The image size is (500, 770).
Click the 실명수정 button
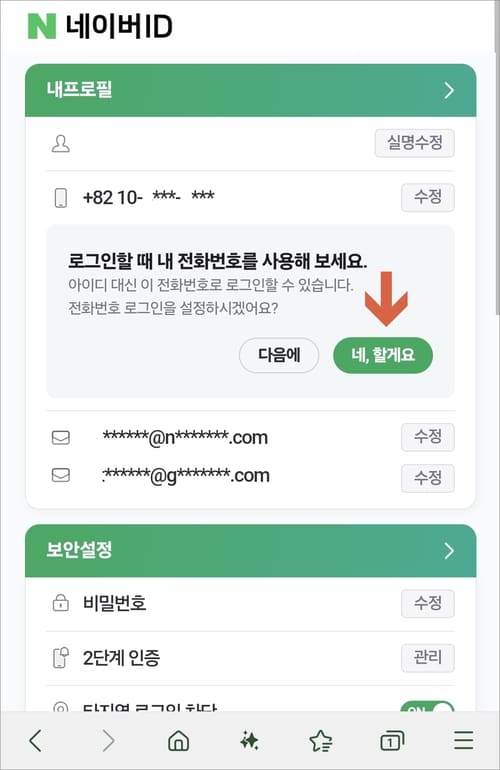[x=415, y=143]
